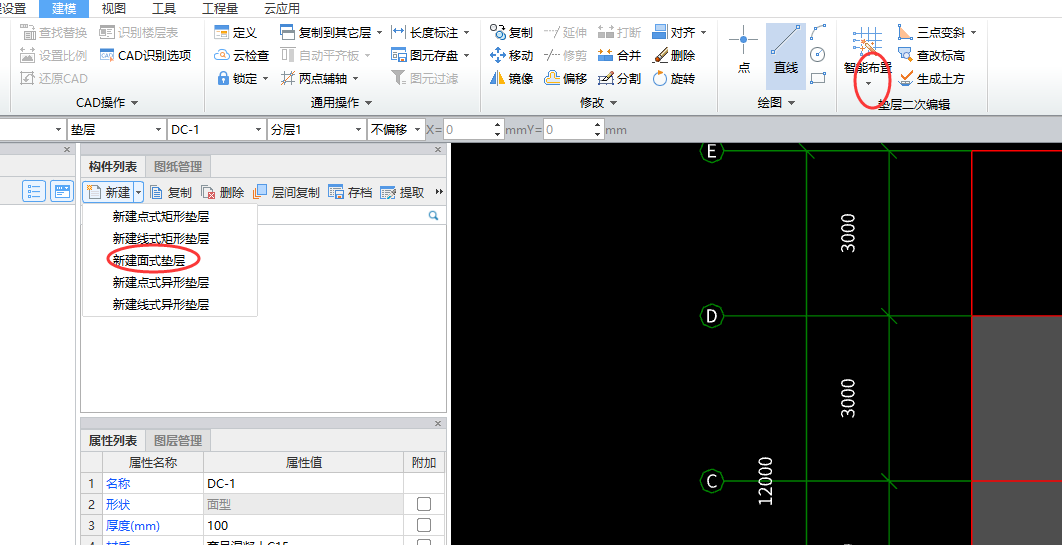The width and height of the screenshot is (1062, 545).
Task: Select the 镜像 mirror tool
Action: coord(511,79)
